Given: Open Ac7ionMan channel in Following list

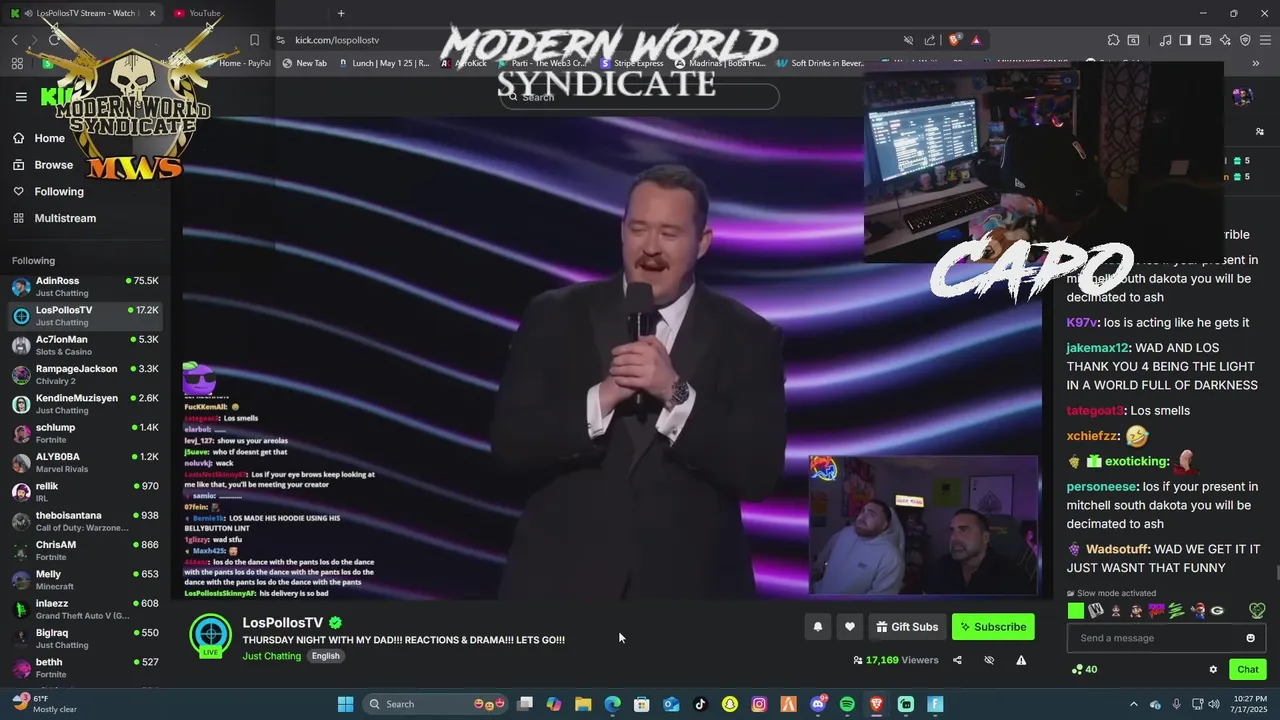Looking at the screenshot, I should click(x=85, y=345).
